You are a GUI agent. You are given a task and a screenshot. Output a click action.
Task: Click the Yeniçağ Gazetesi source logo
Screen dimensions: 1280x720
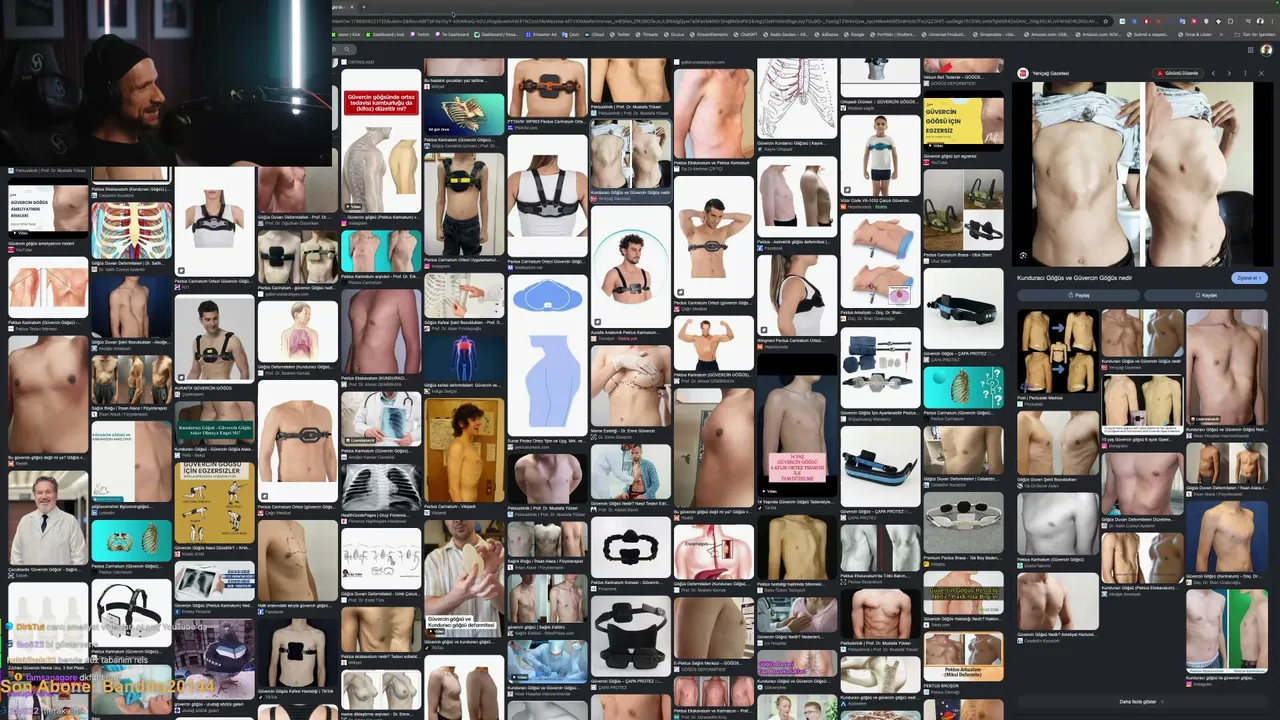point(1023,73)
